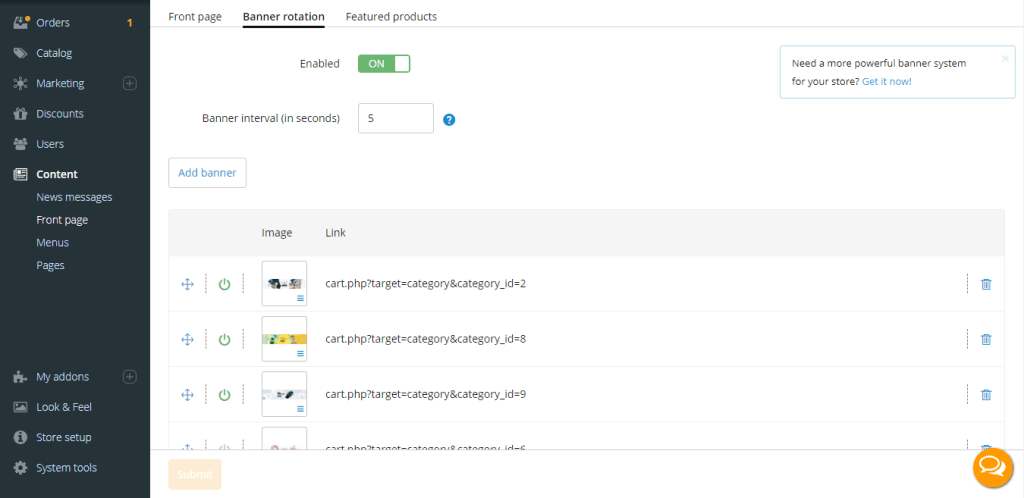
Task: Open the Discounts section
Action: 60,114
